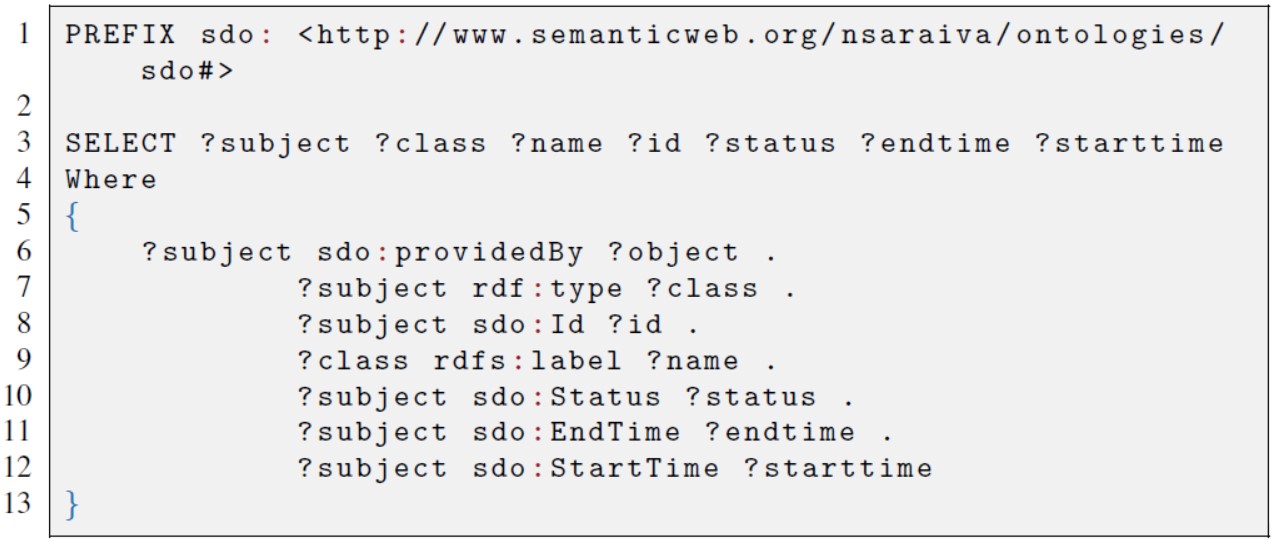The image size is (1275, 540).
Task: Place cursor on the SELECT keyword
Action: pyautogui.click(x=120, y=144)
